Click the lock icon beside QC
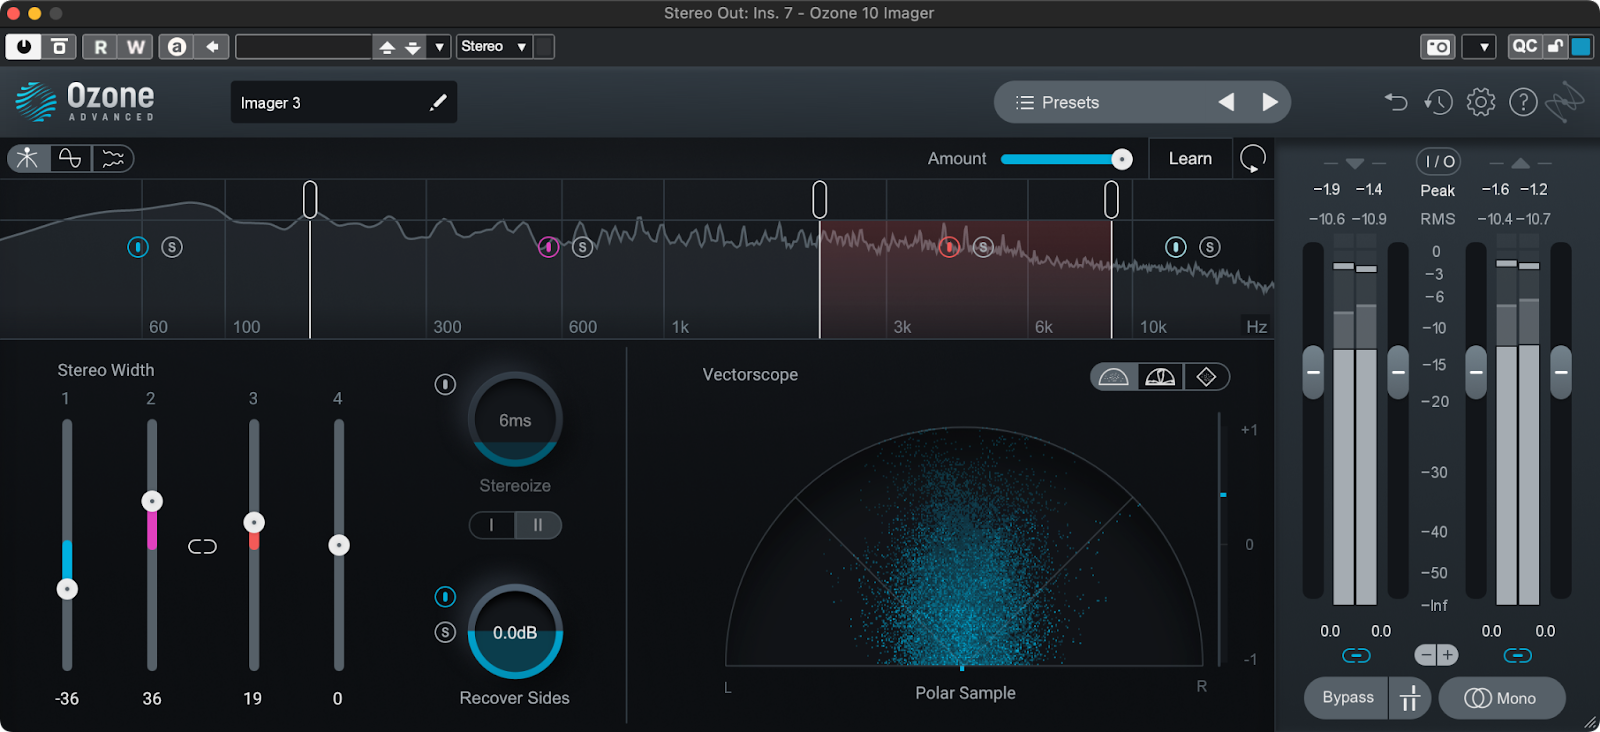The width and height of the screenshot is (1600, 732). tap(1555, 46)
